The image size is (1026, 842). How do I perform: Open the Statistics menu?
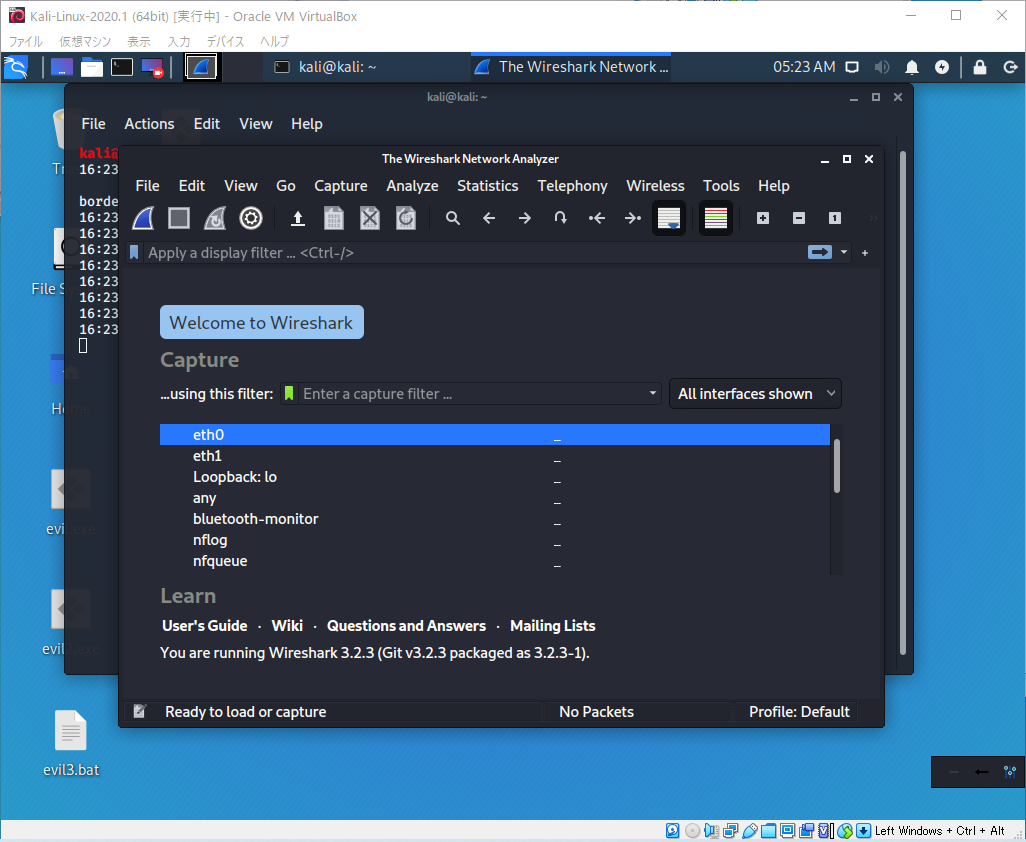[487, 186]
